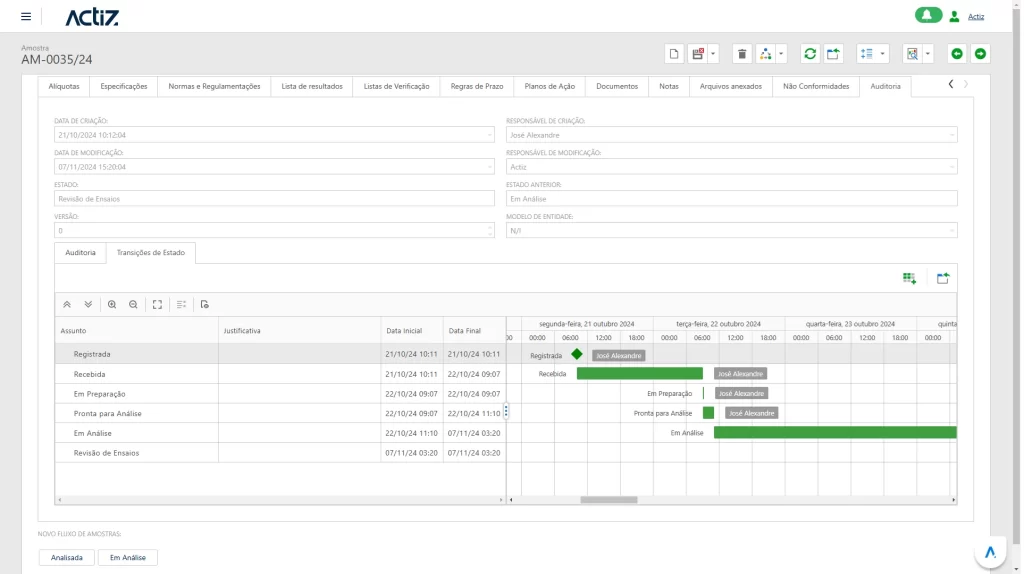
Task: Click the Gantt horizontal scrollbar thumb
Action: (x=608, y=500)
